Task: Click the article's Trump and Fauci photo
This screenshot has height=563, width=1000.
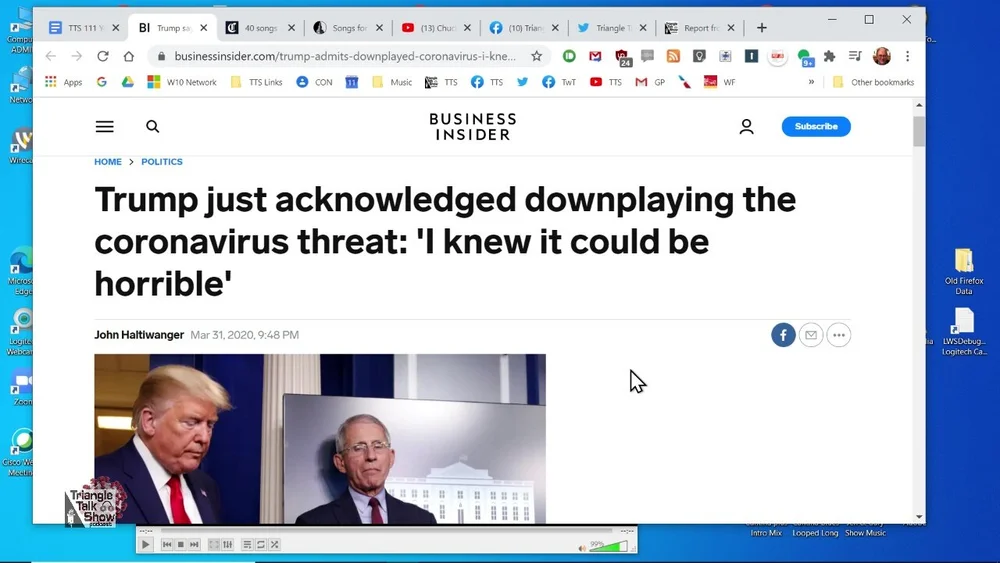Action: 320,439
